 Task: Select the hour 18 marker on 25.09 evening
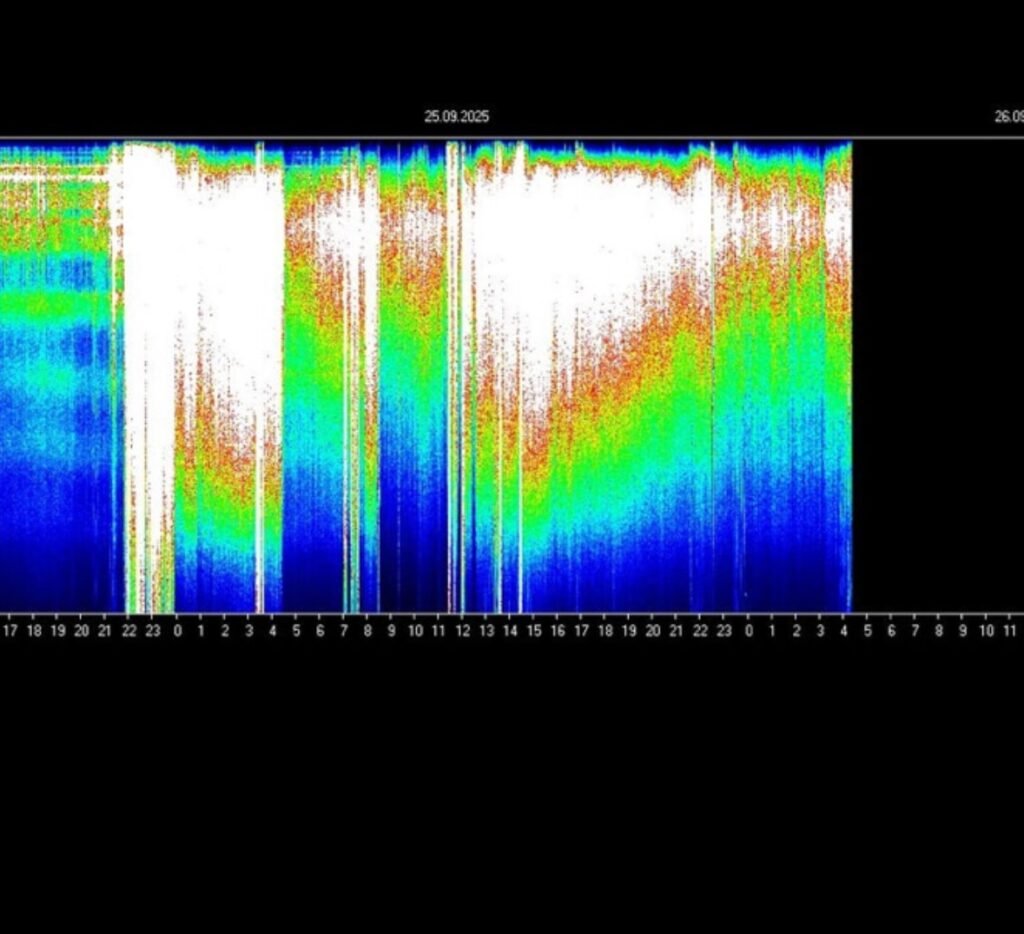[605, 631]
